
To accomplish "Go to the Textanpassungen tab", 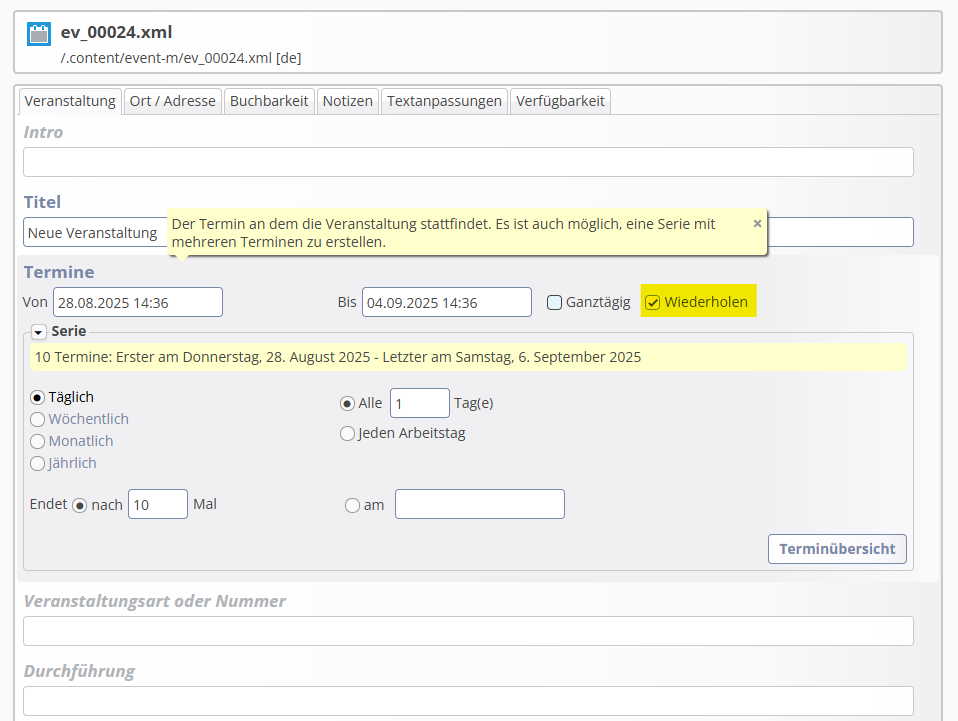I will coord(444,101).
